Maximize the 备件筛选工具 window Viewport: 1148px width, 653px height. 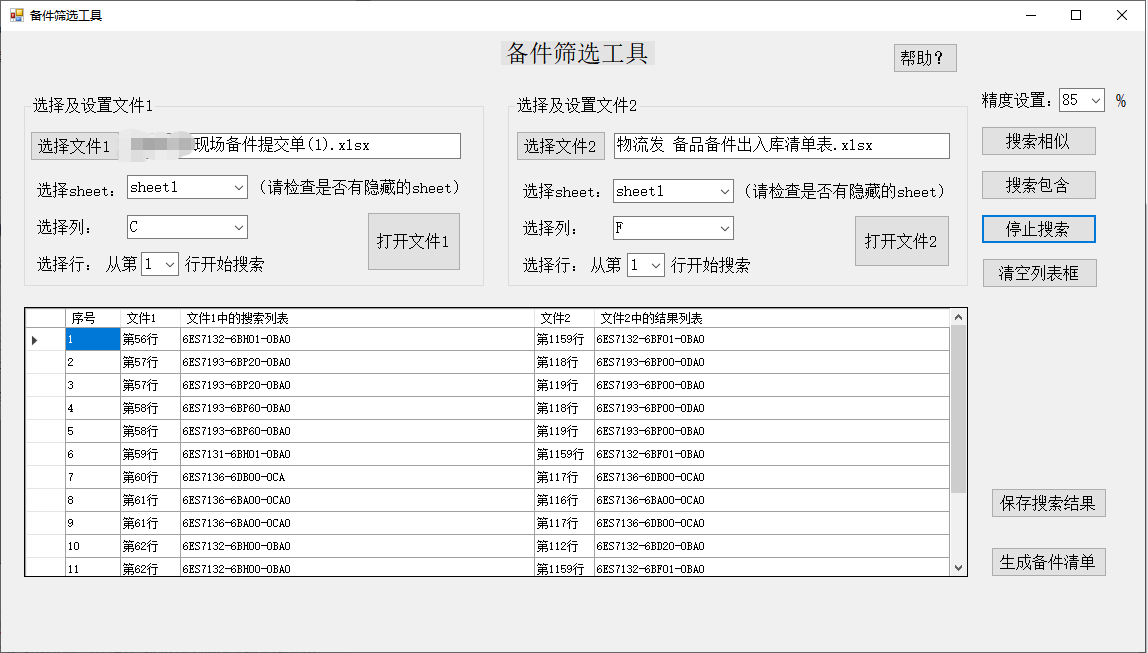[1076, 15]
